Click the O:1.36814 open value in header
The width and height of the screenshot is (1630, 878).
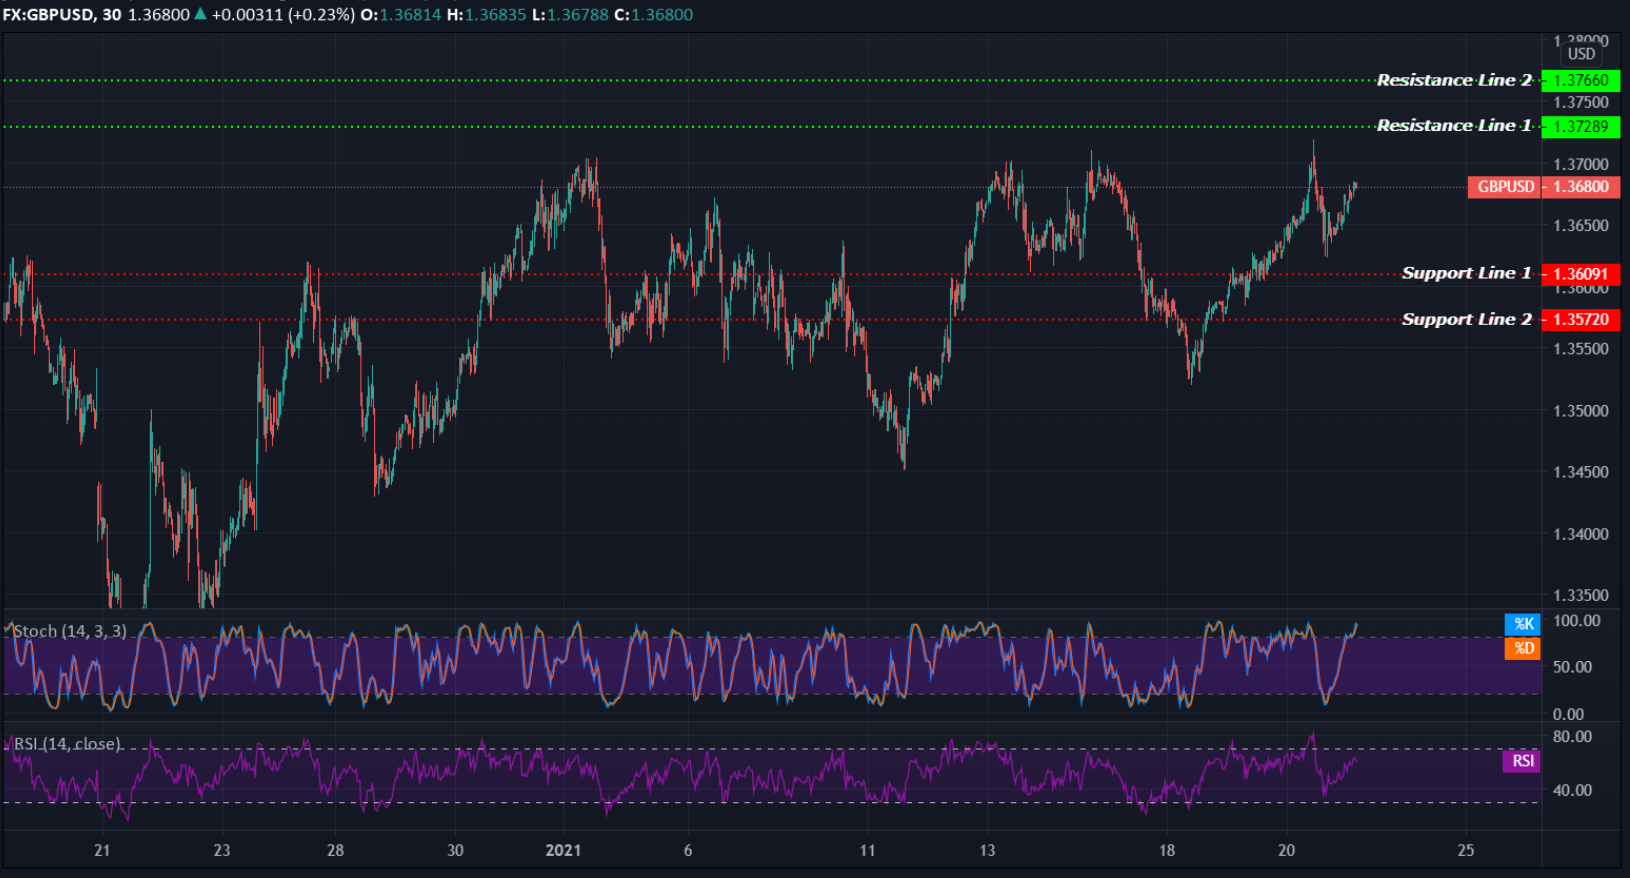[x=400, y=15]
